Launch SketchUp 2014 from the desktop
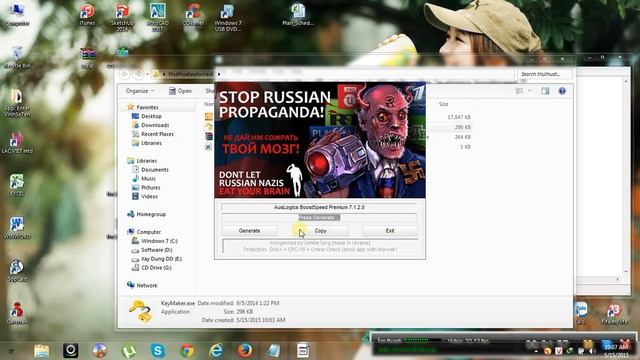640x360 pixels. coord(122,17)
